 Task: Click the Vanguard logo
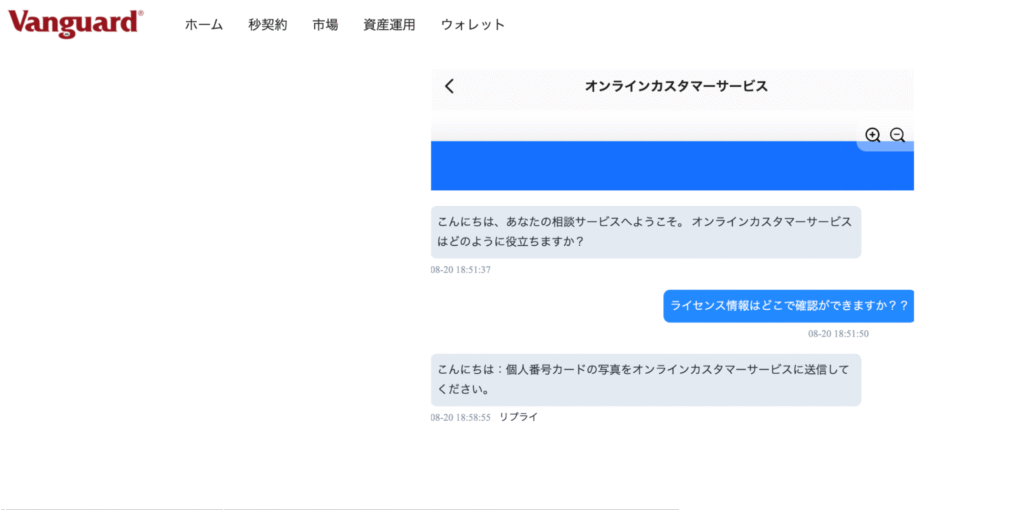click(x=76, y=24)
